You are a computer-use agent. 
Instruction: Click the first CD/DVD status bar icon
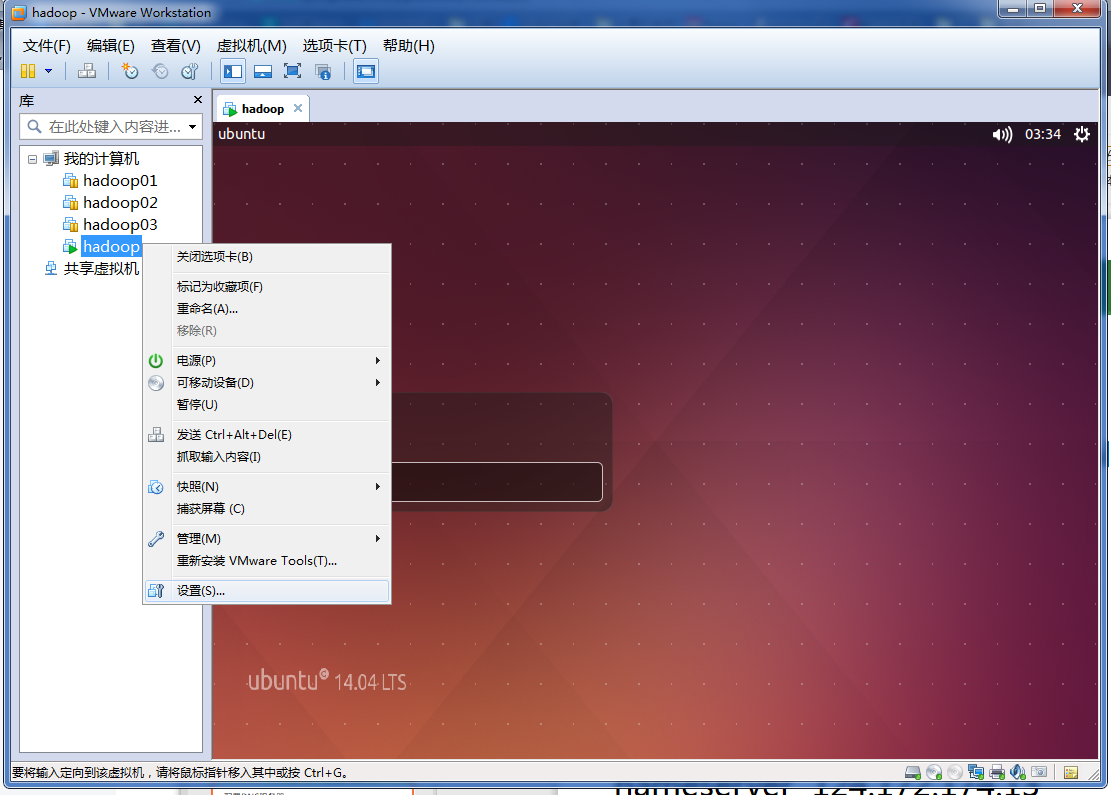pos(935,772)
